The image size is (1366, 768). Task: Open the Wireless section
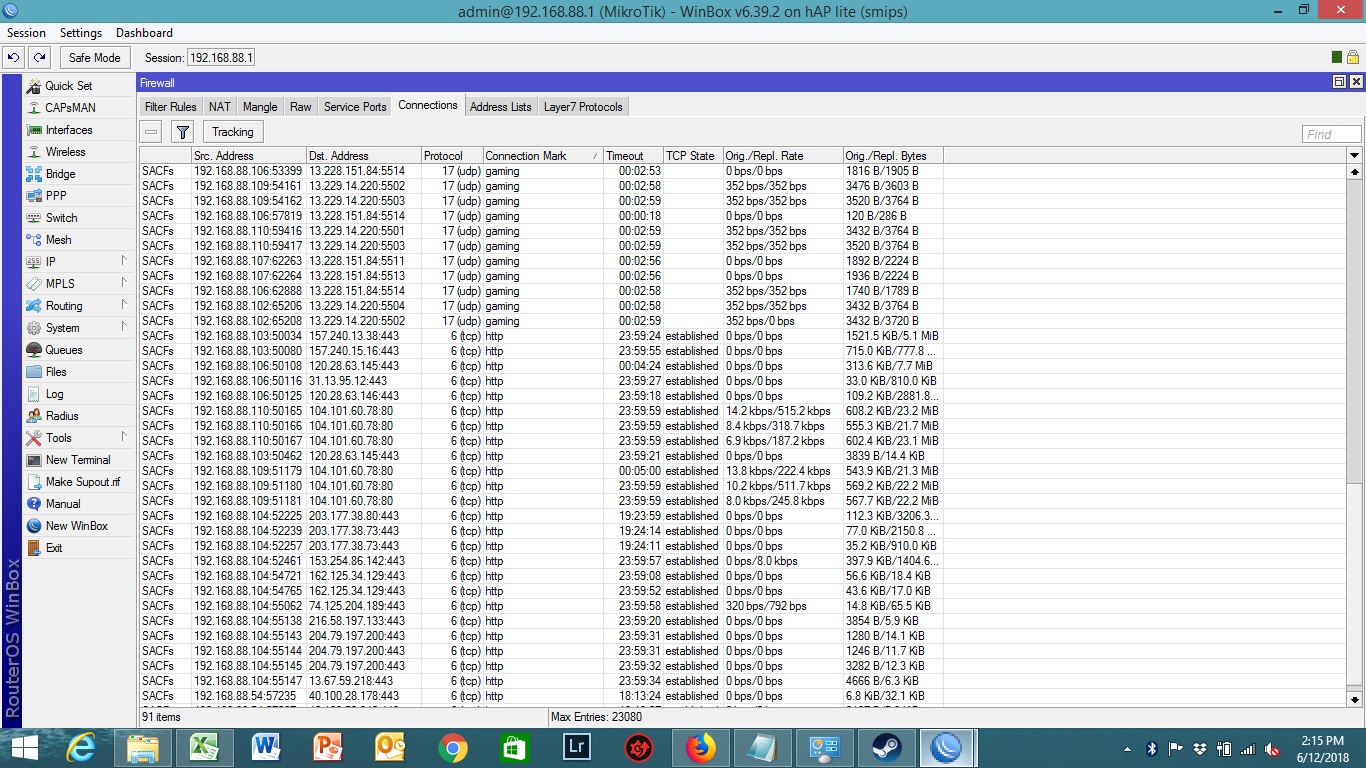click(80, 152)
